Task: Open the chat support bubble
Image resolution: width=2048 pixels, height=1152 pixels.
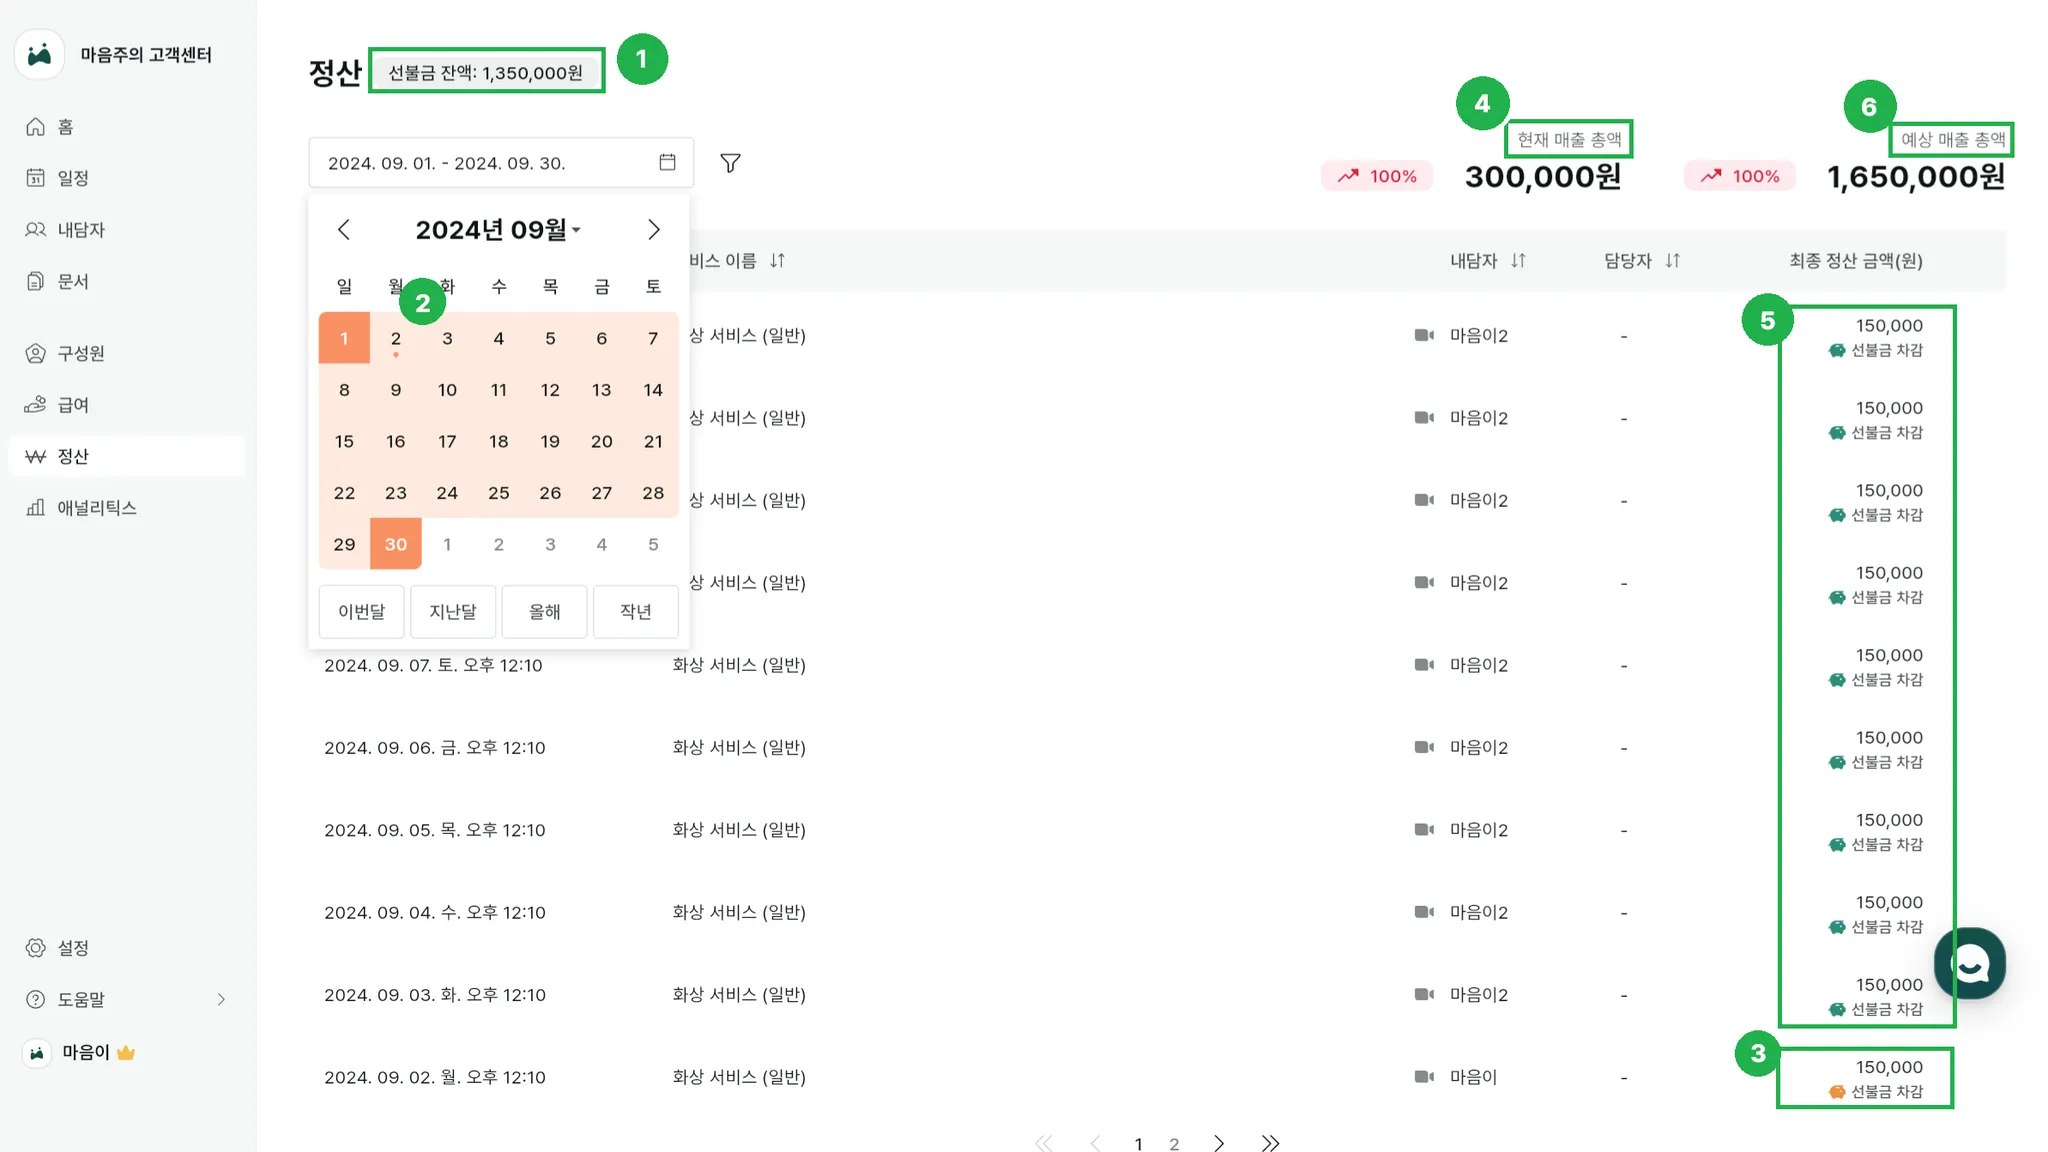Action: (x=1969, y=964)
